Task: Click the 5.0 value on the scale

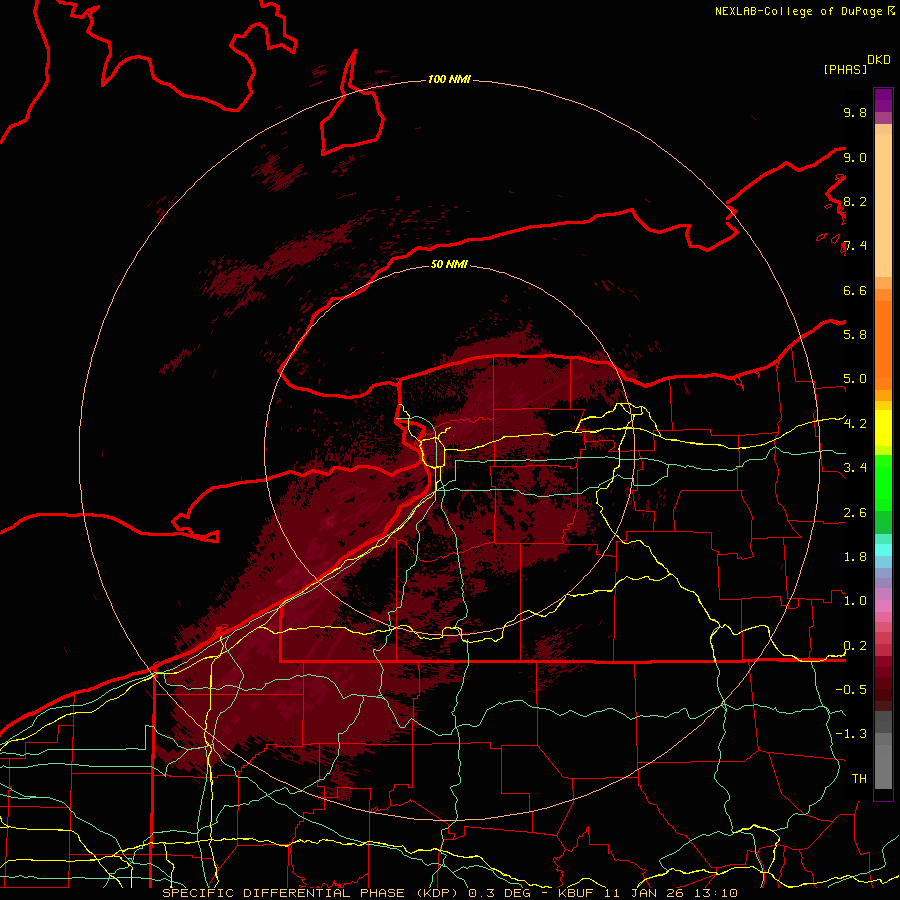Action: 855,379
